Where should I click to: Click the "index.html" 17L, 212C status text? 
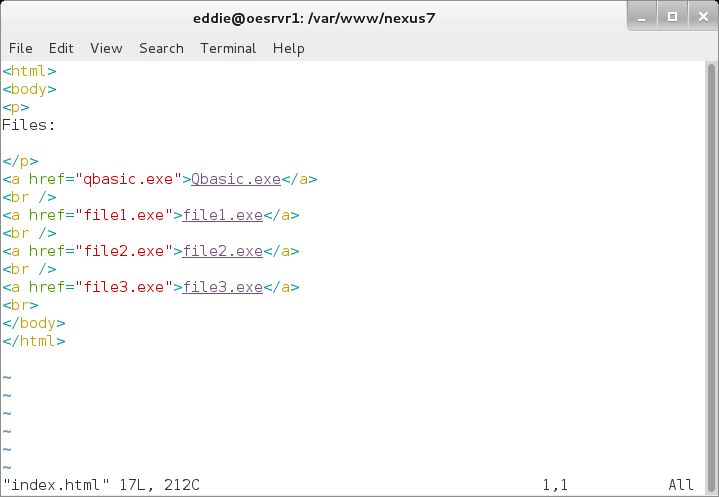[101, 485]
